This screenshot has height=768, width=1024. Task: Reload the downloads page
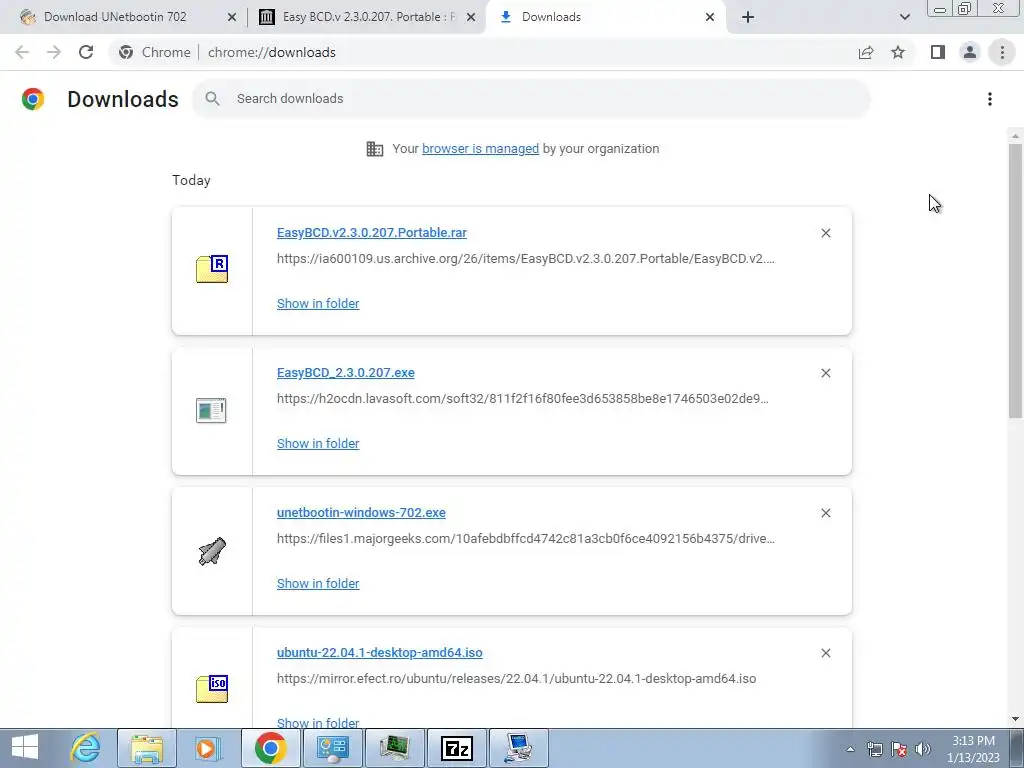[86, 52]
